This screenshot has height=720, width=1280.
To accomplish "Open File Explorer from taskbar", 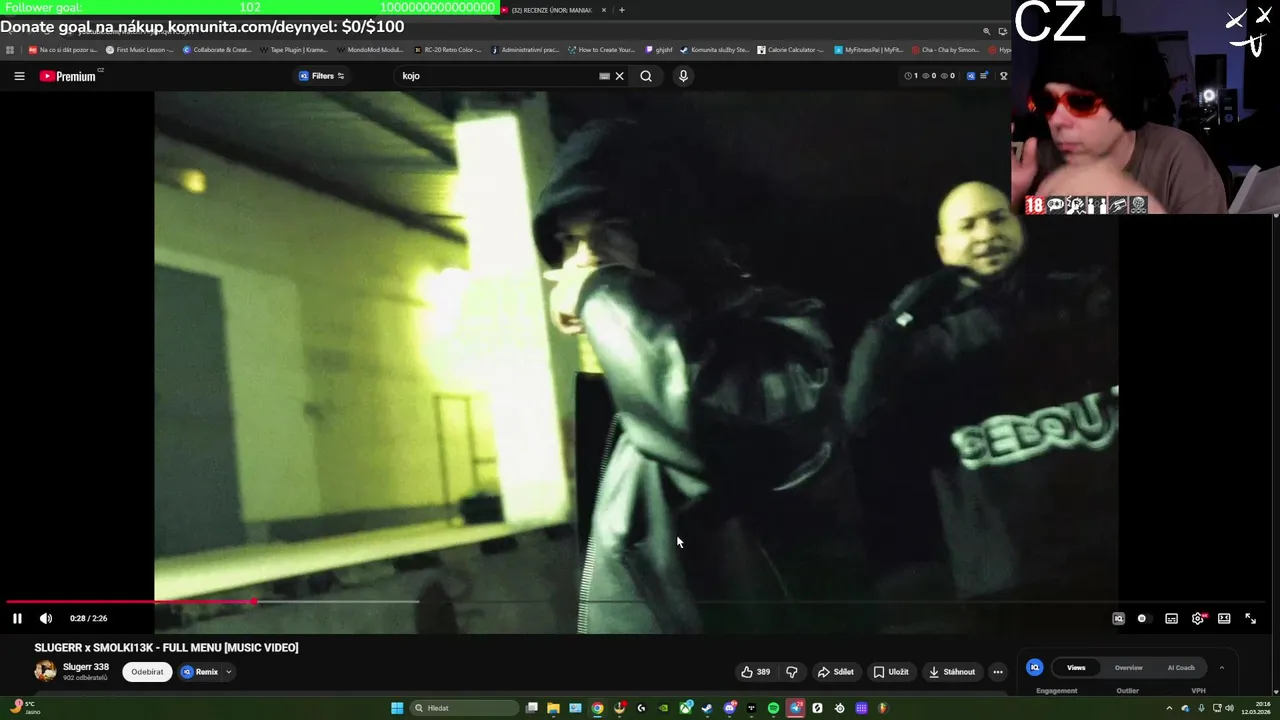I will pos(553,708).
